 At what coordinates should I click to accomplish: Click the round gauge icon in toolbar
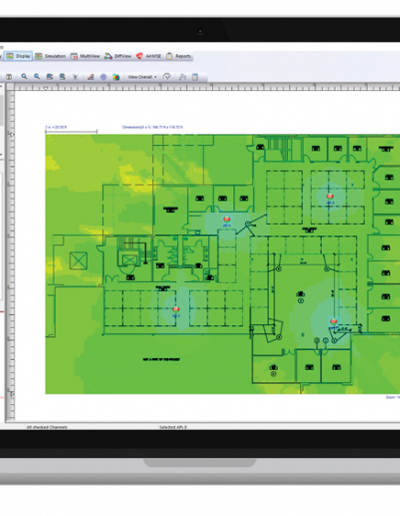(x=167, y=77)
